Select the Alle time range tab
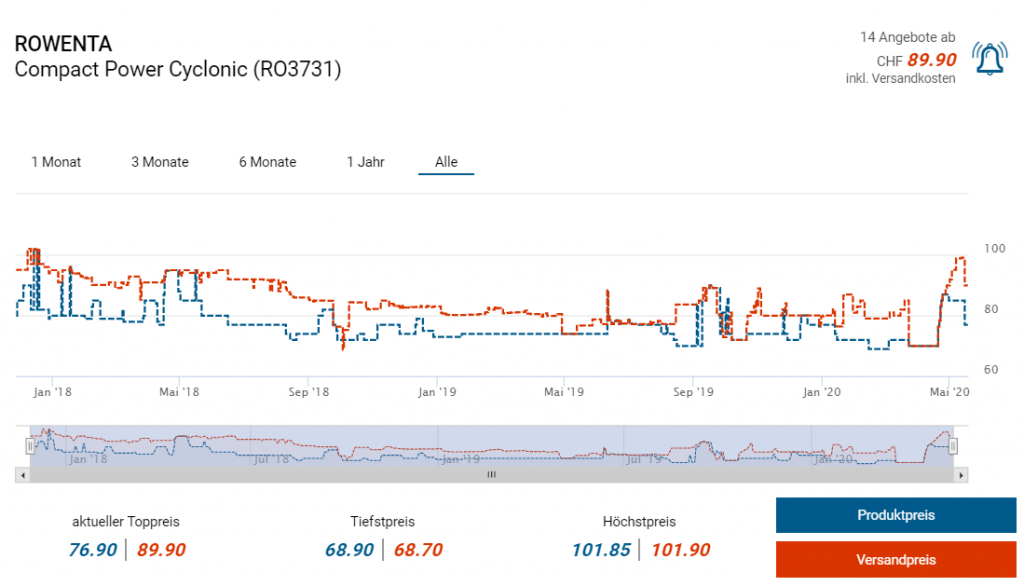 (446, 162)
